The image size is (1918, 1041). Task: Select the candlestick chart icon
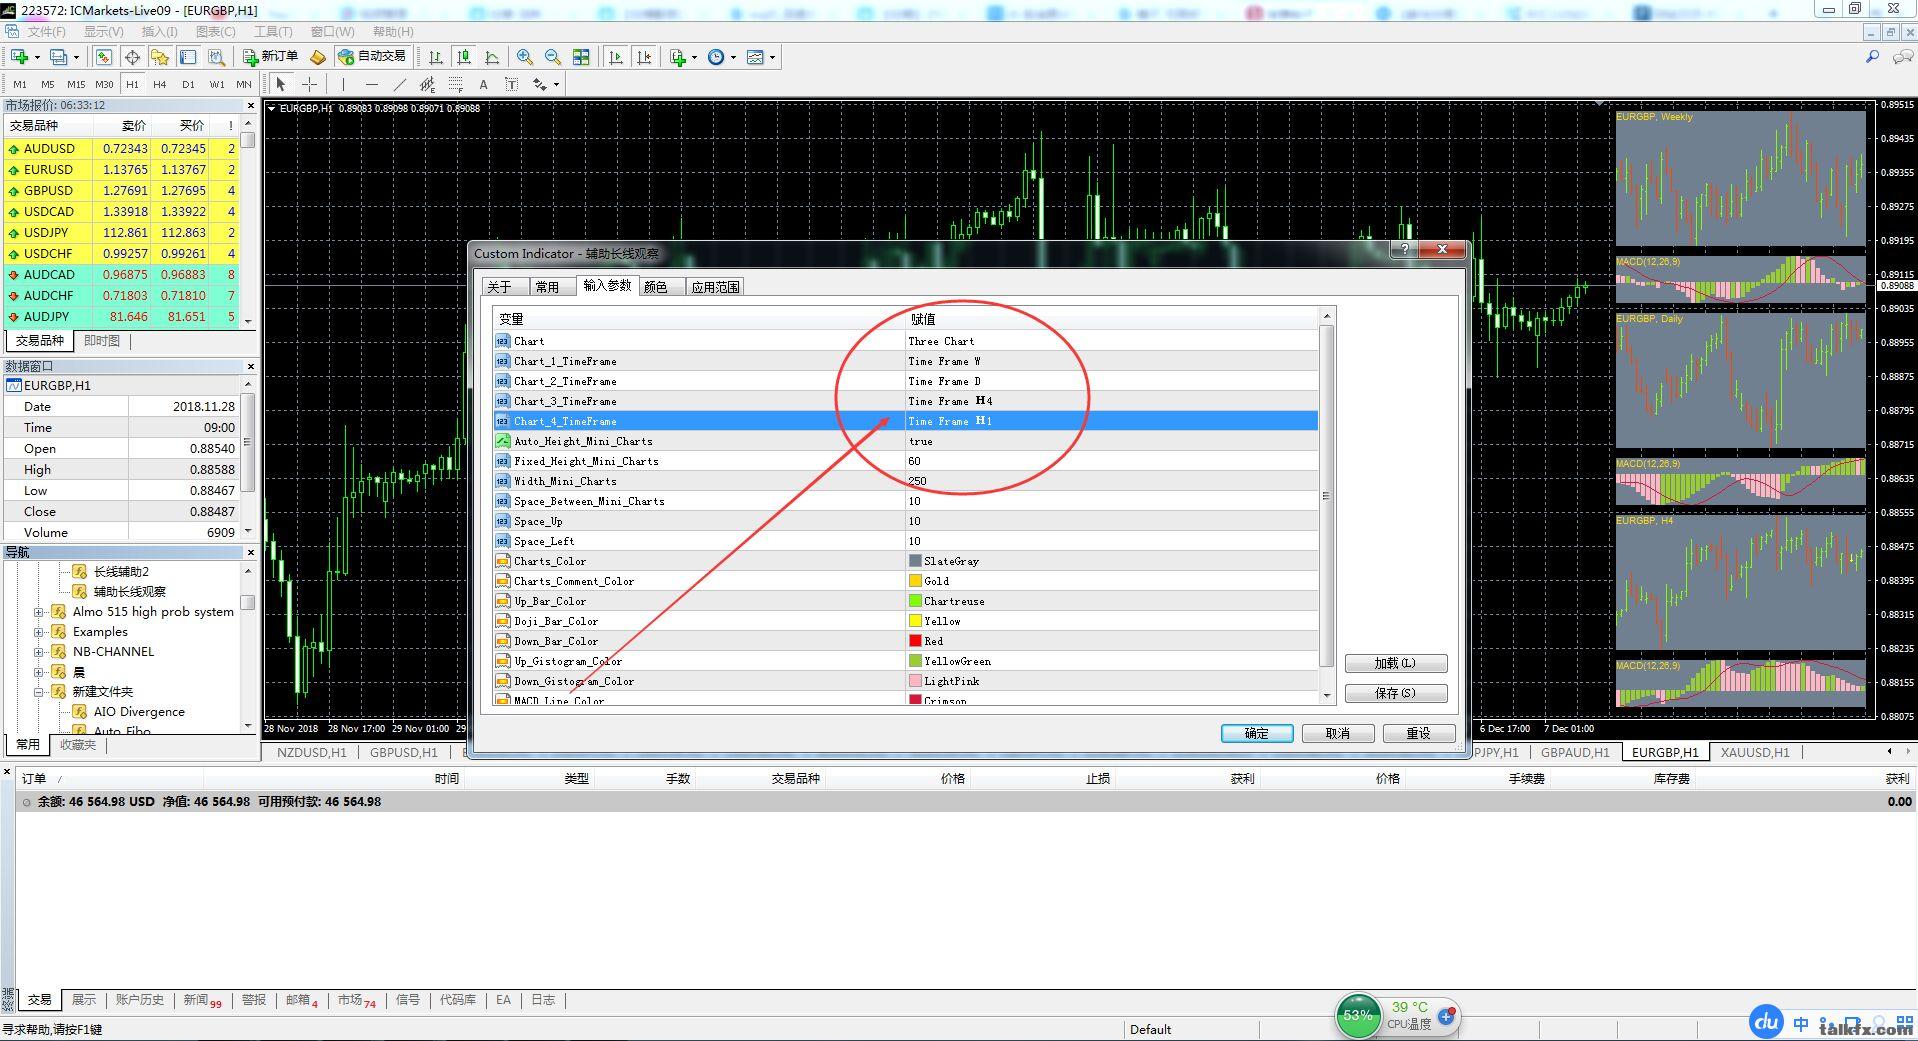click(x=464, y=57)
